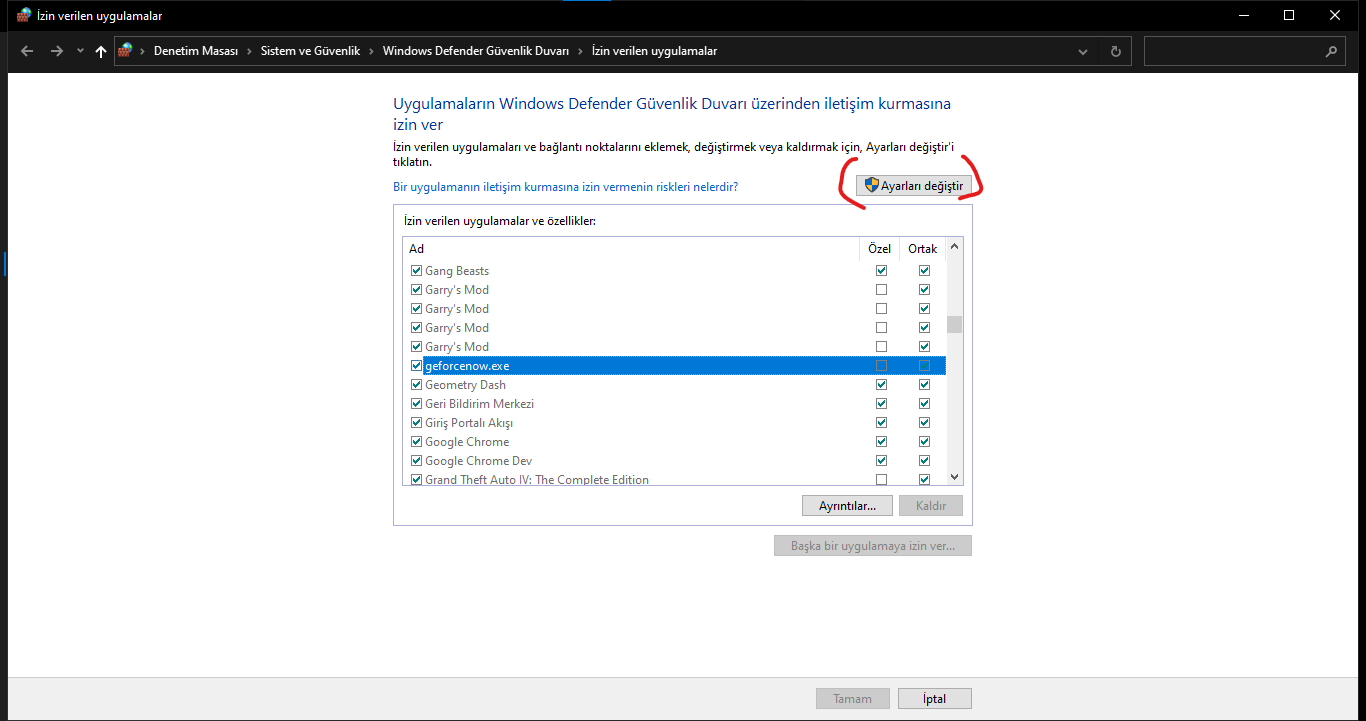
Task: Toggle Geri Bildirim Merkezi app checkbox
Action: pyautogui.click(x=417, y=404)
